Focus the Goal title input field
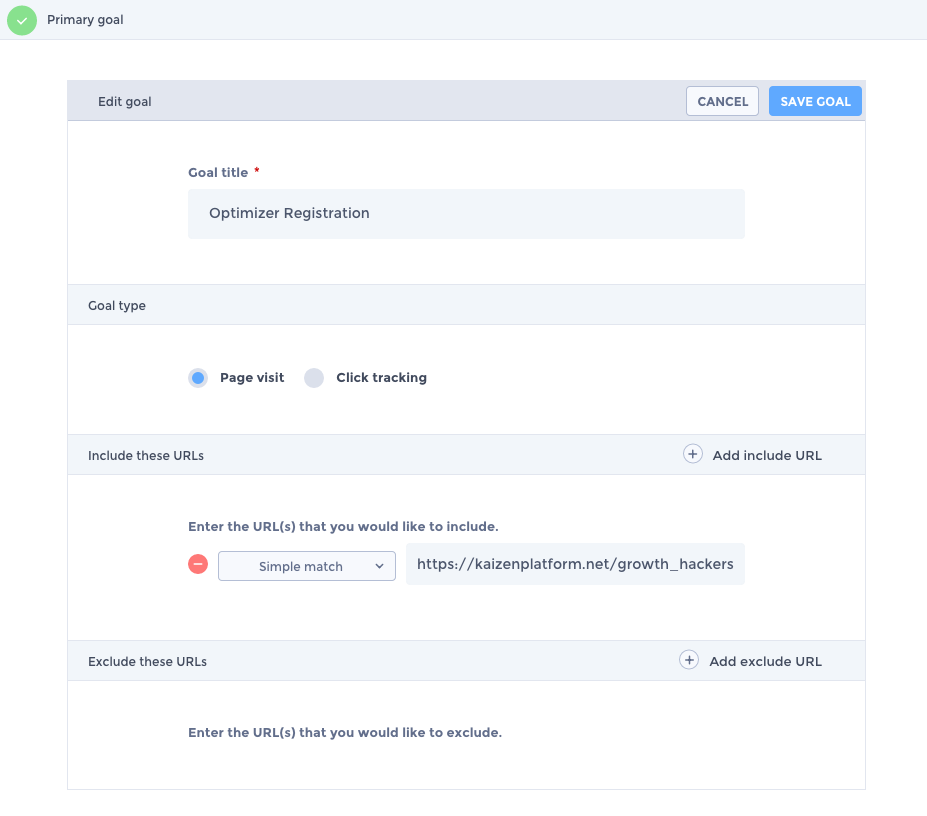This screenshot has height=816, width=927. (466, 214)
